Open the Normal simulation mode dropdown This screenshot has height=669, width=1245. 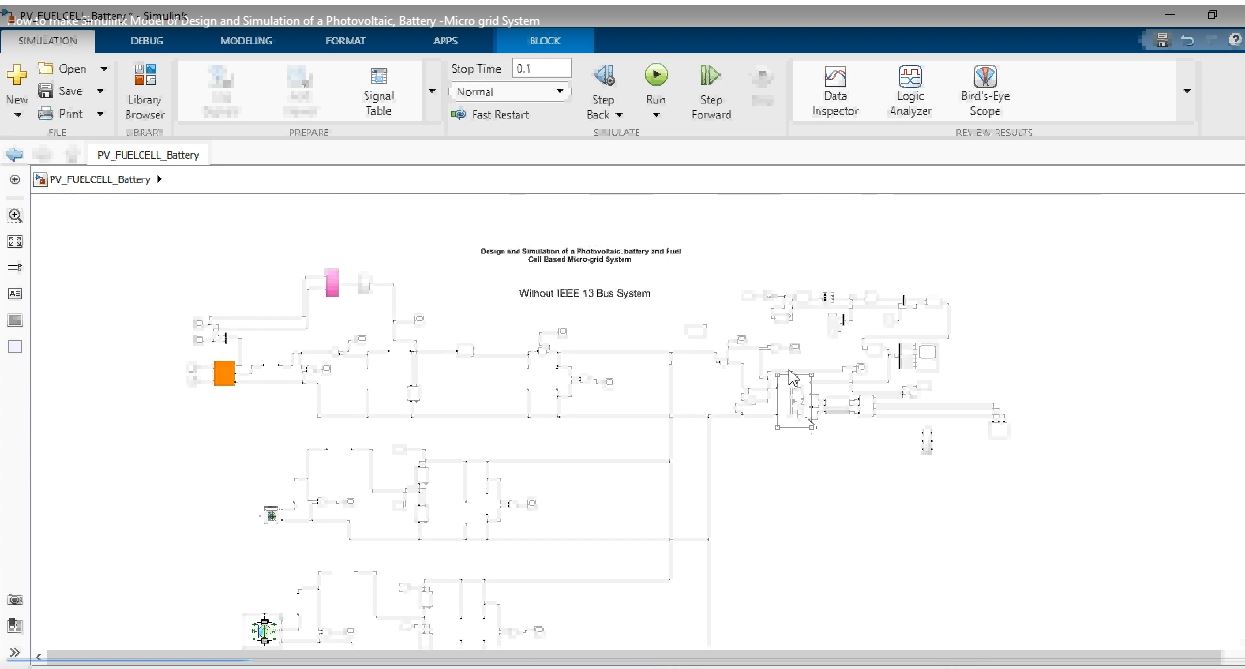510,91
